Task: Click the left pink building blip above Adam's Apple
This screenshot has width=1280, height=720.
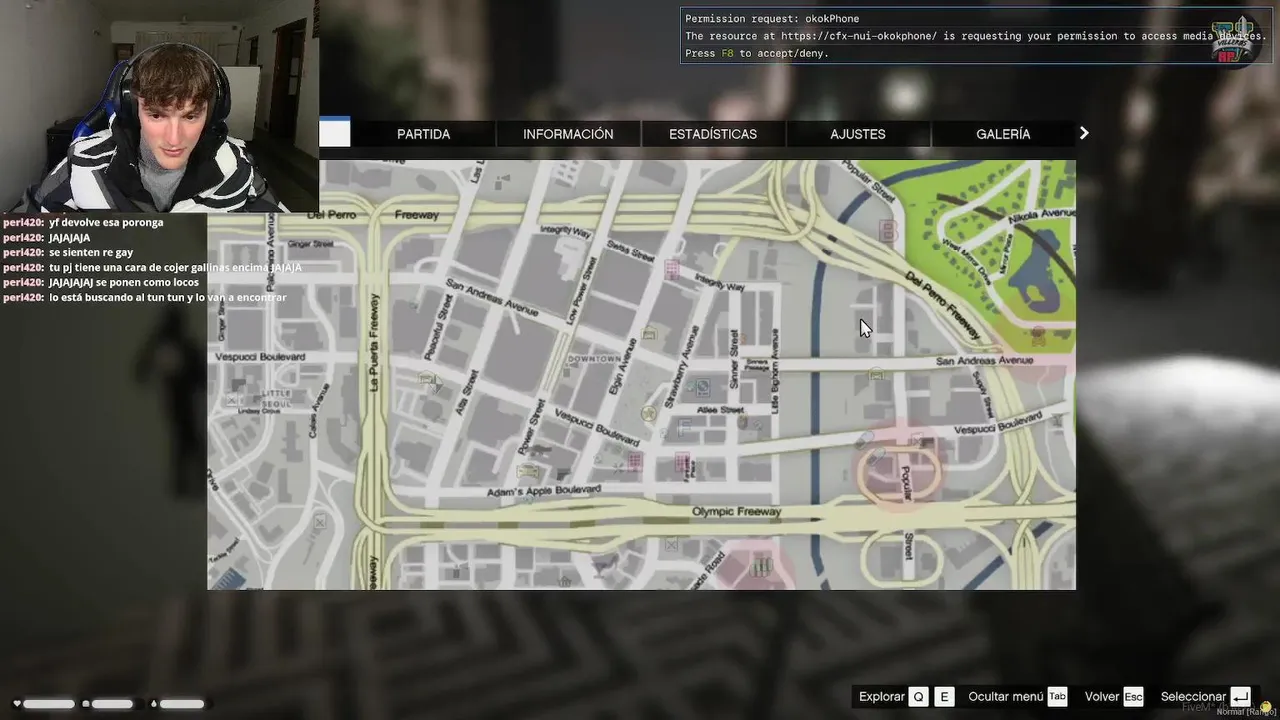Action: (x=634, y=461)
